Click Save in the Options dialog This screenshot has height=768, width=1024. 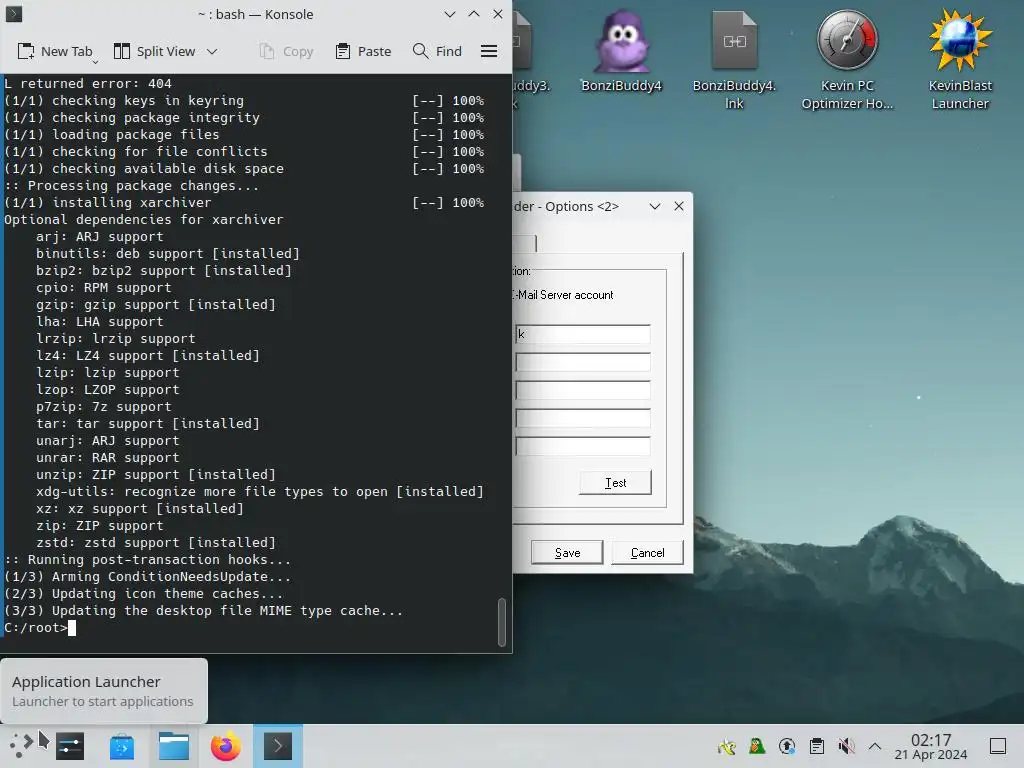(x=567, y=552)
